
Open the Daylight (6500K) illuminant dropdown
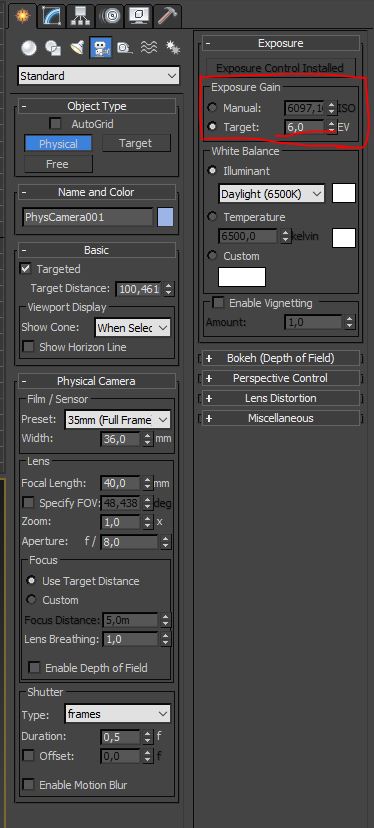click(x=272, y=194)
